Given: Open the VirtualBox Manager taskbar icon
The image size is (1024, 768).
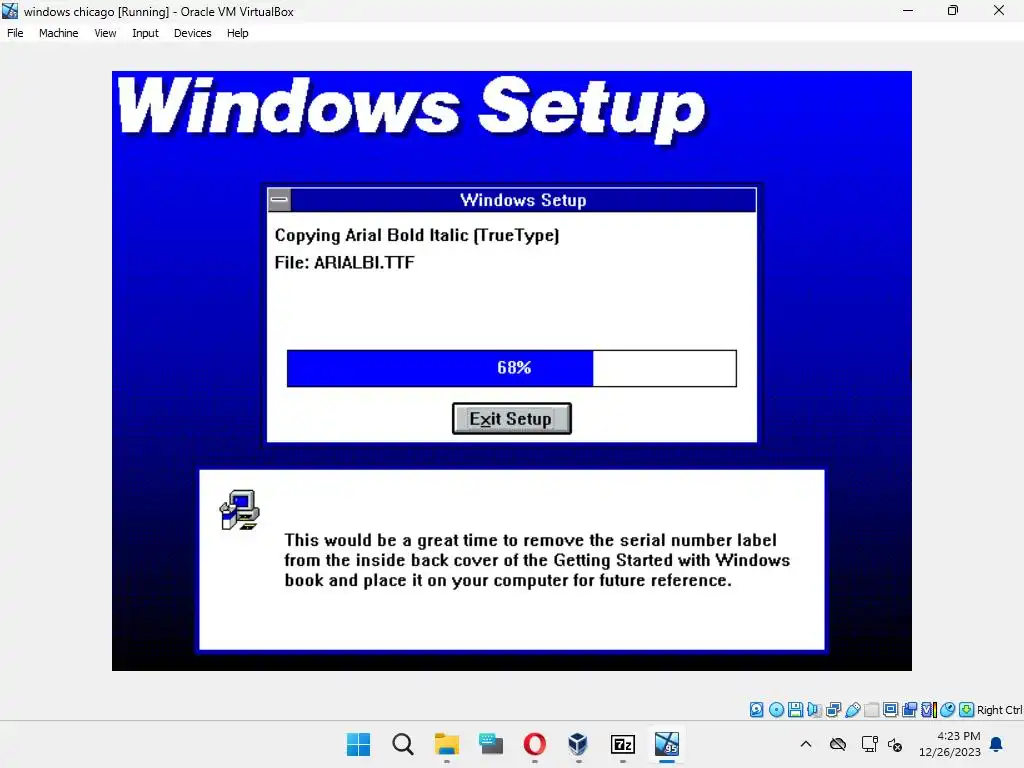Looking at the screenshot, I should (x=578, y=744).
